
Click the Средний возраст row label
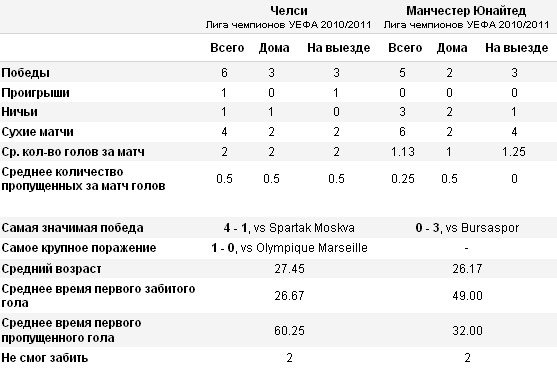click(52, 269)
